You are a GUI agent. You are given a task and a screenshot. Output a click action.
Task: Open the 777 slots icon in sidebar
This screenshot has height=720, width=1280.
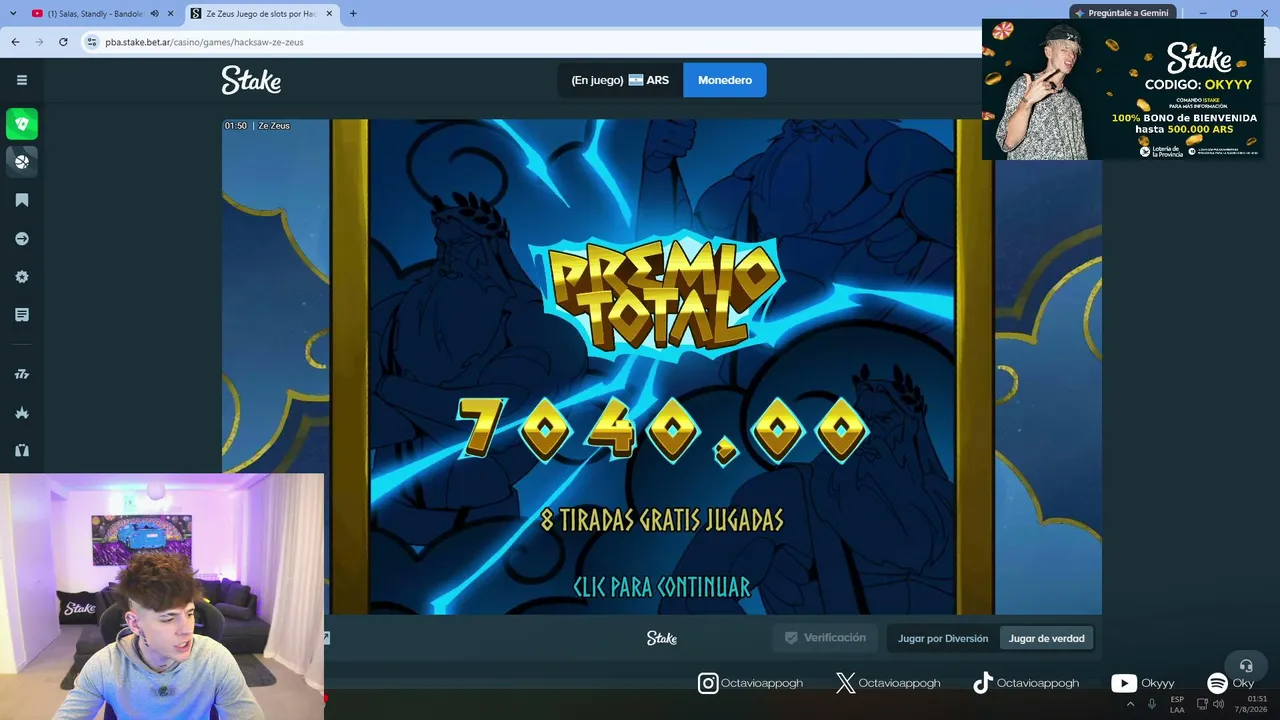click(x=22, y=374)
